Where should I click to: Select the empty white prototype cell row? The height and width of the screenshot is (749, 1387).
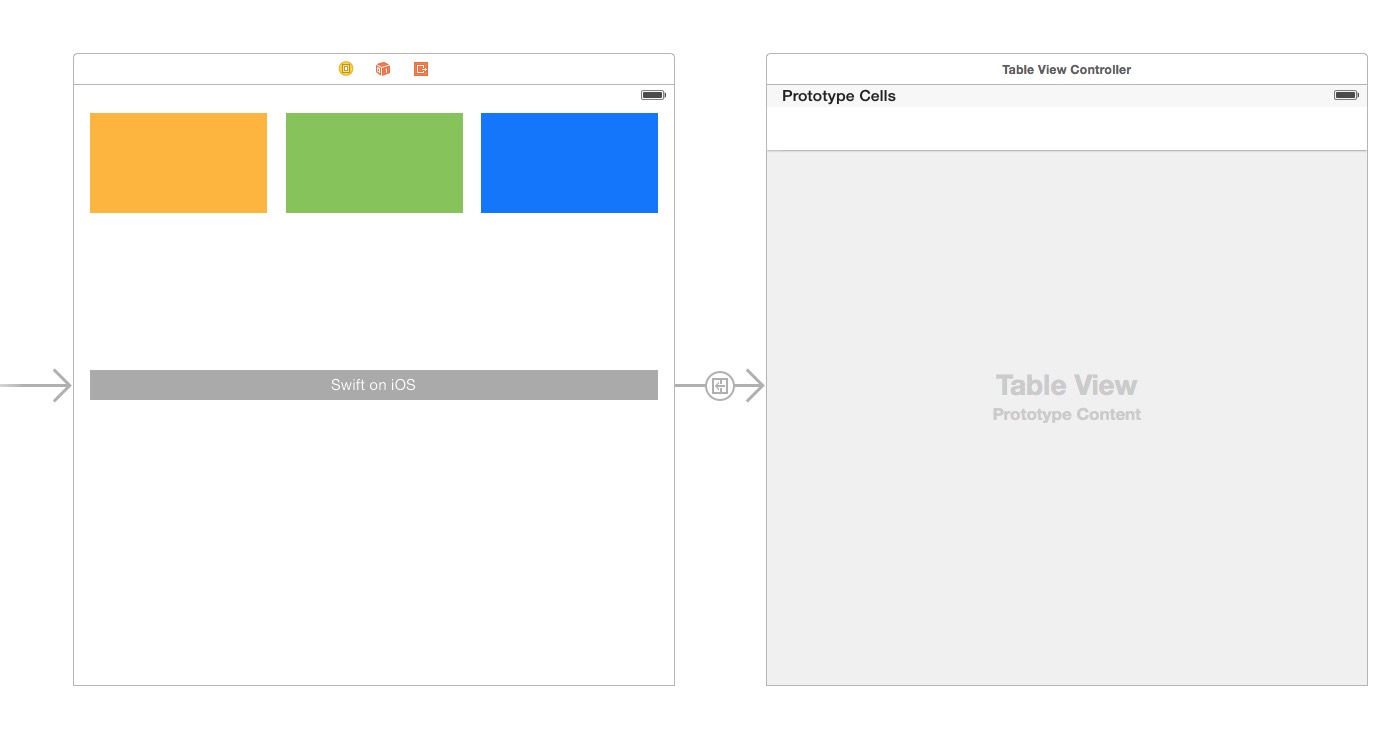click(1066, 129)
